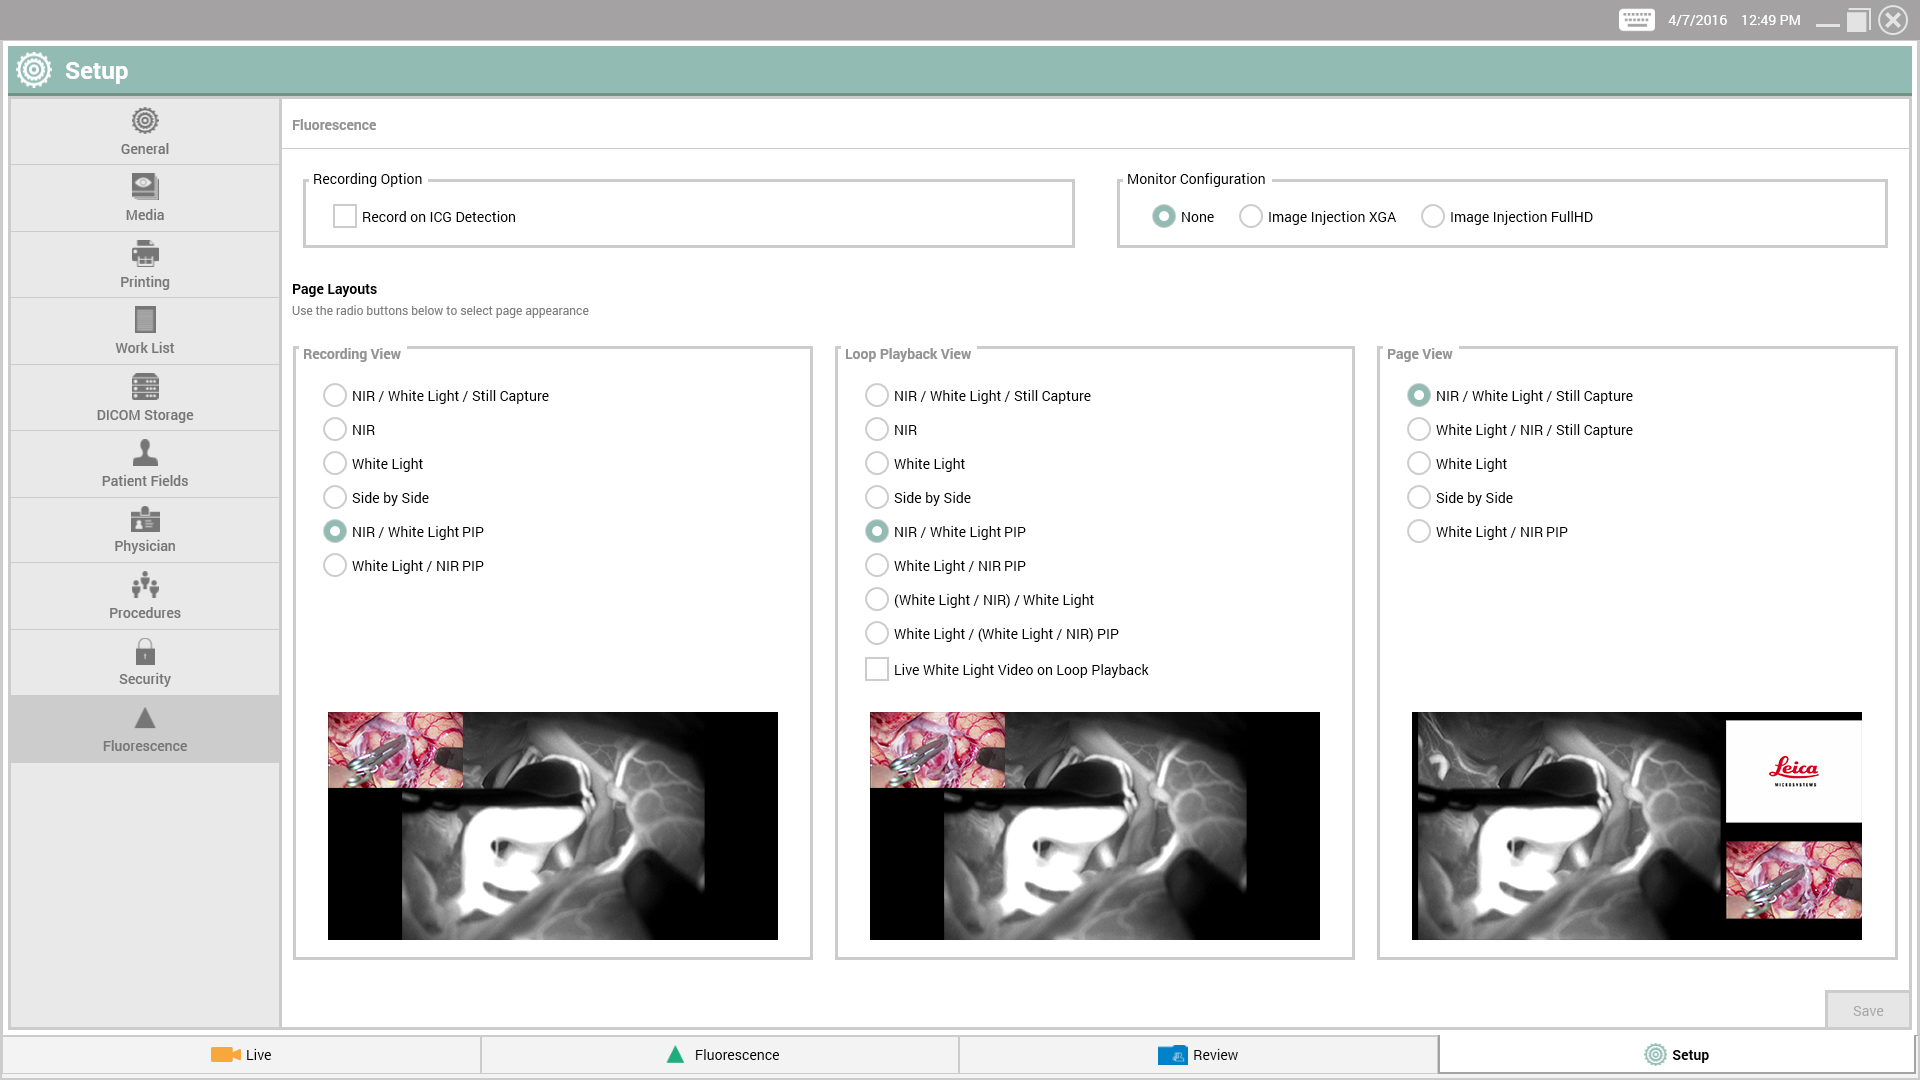Open the Procedures configuration
The width and height of the screenshot is (1920, 1080).
pos(144,596)
